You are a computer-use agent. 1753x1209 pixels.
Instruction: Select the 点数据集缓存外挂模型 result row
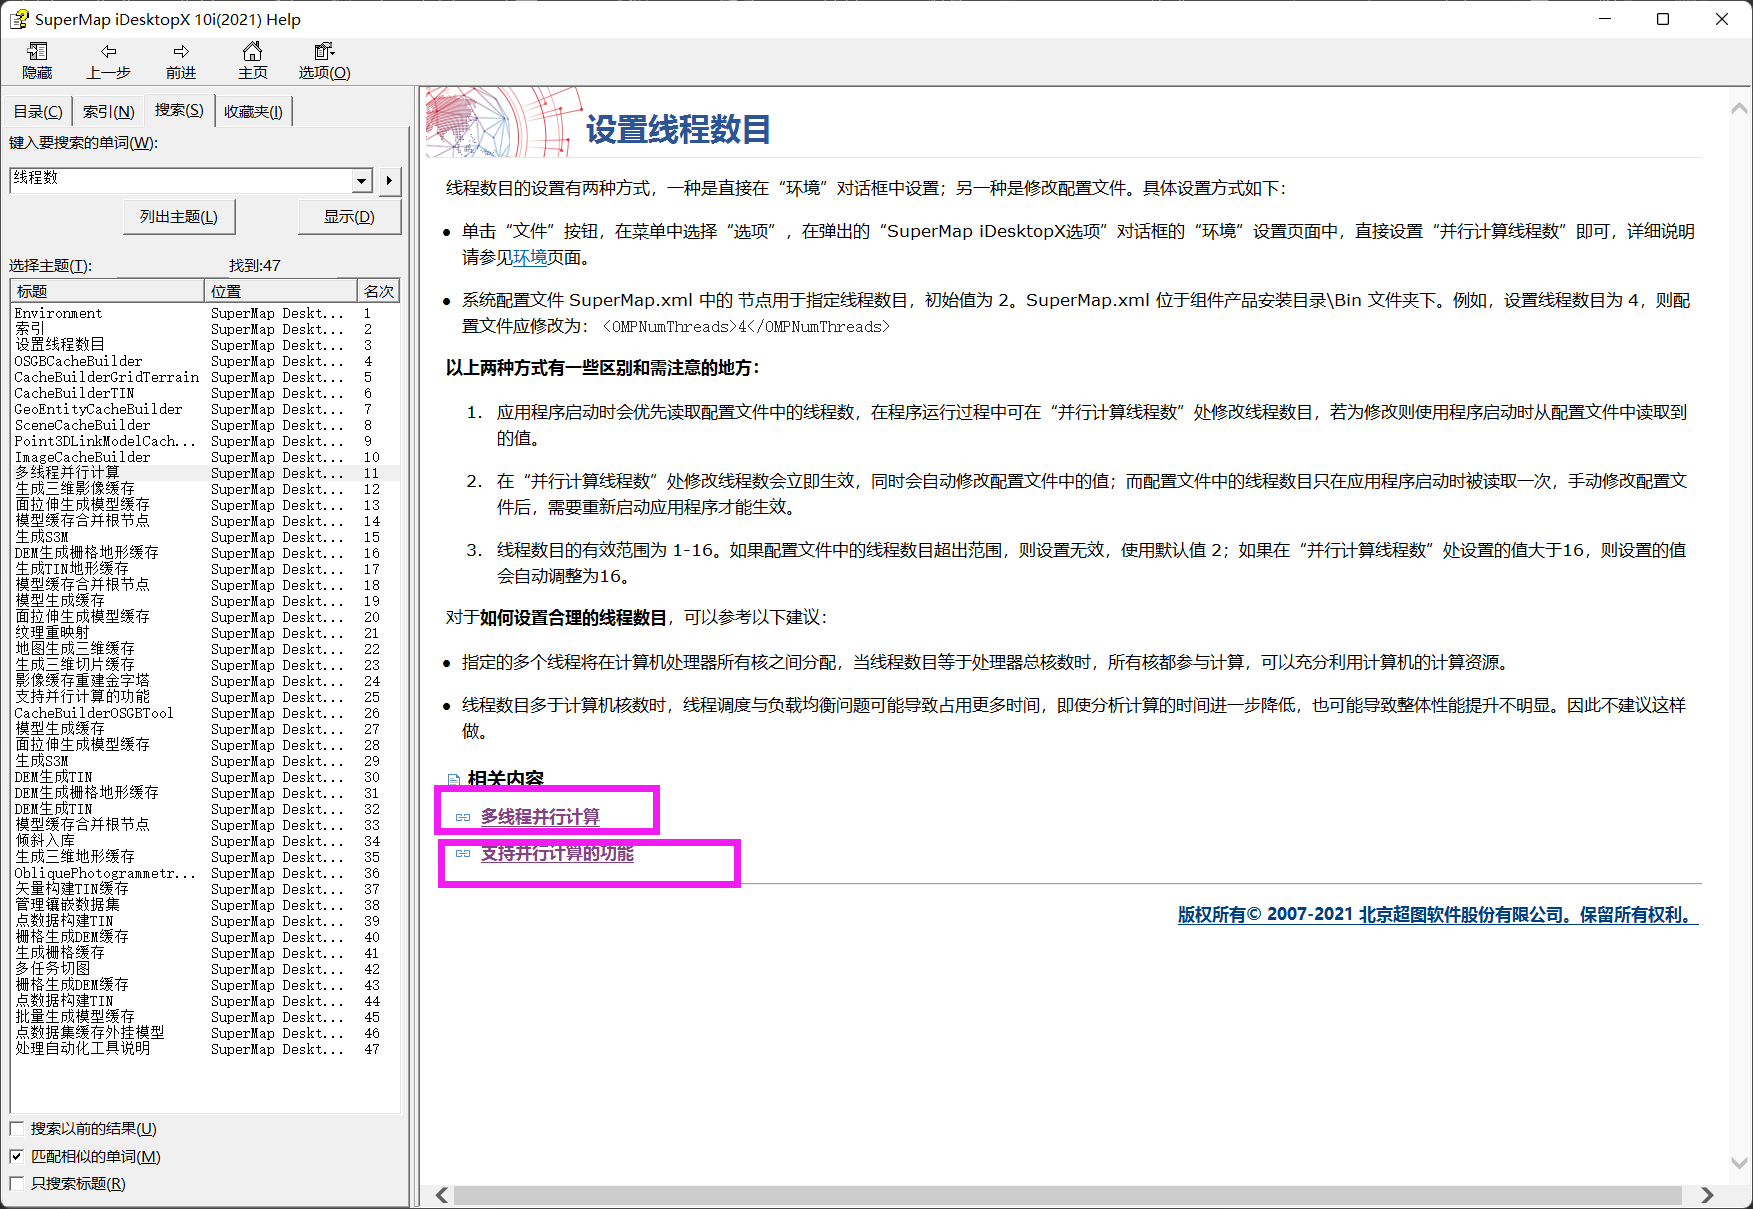(205, 1033)
